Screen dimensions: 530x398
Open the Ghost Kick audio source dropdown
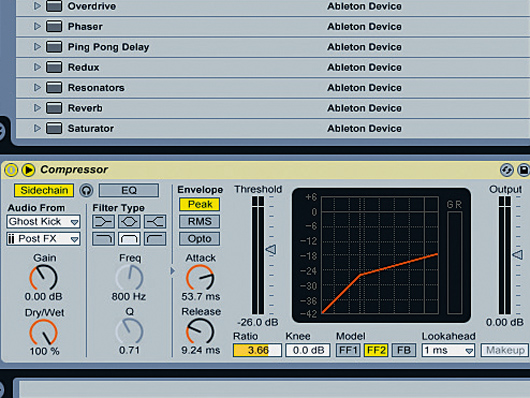click(43, 222)
